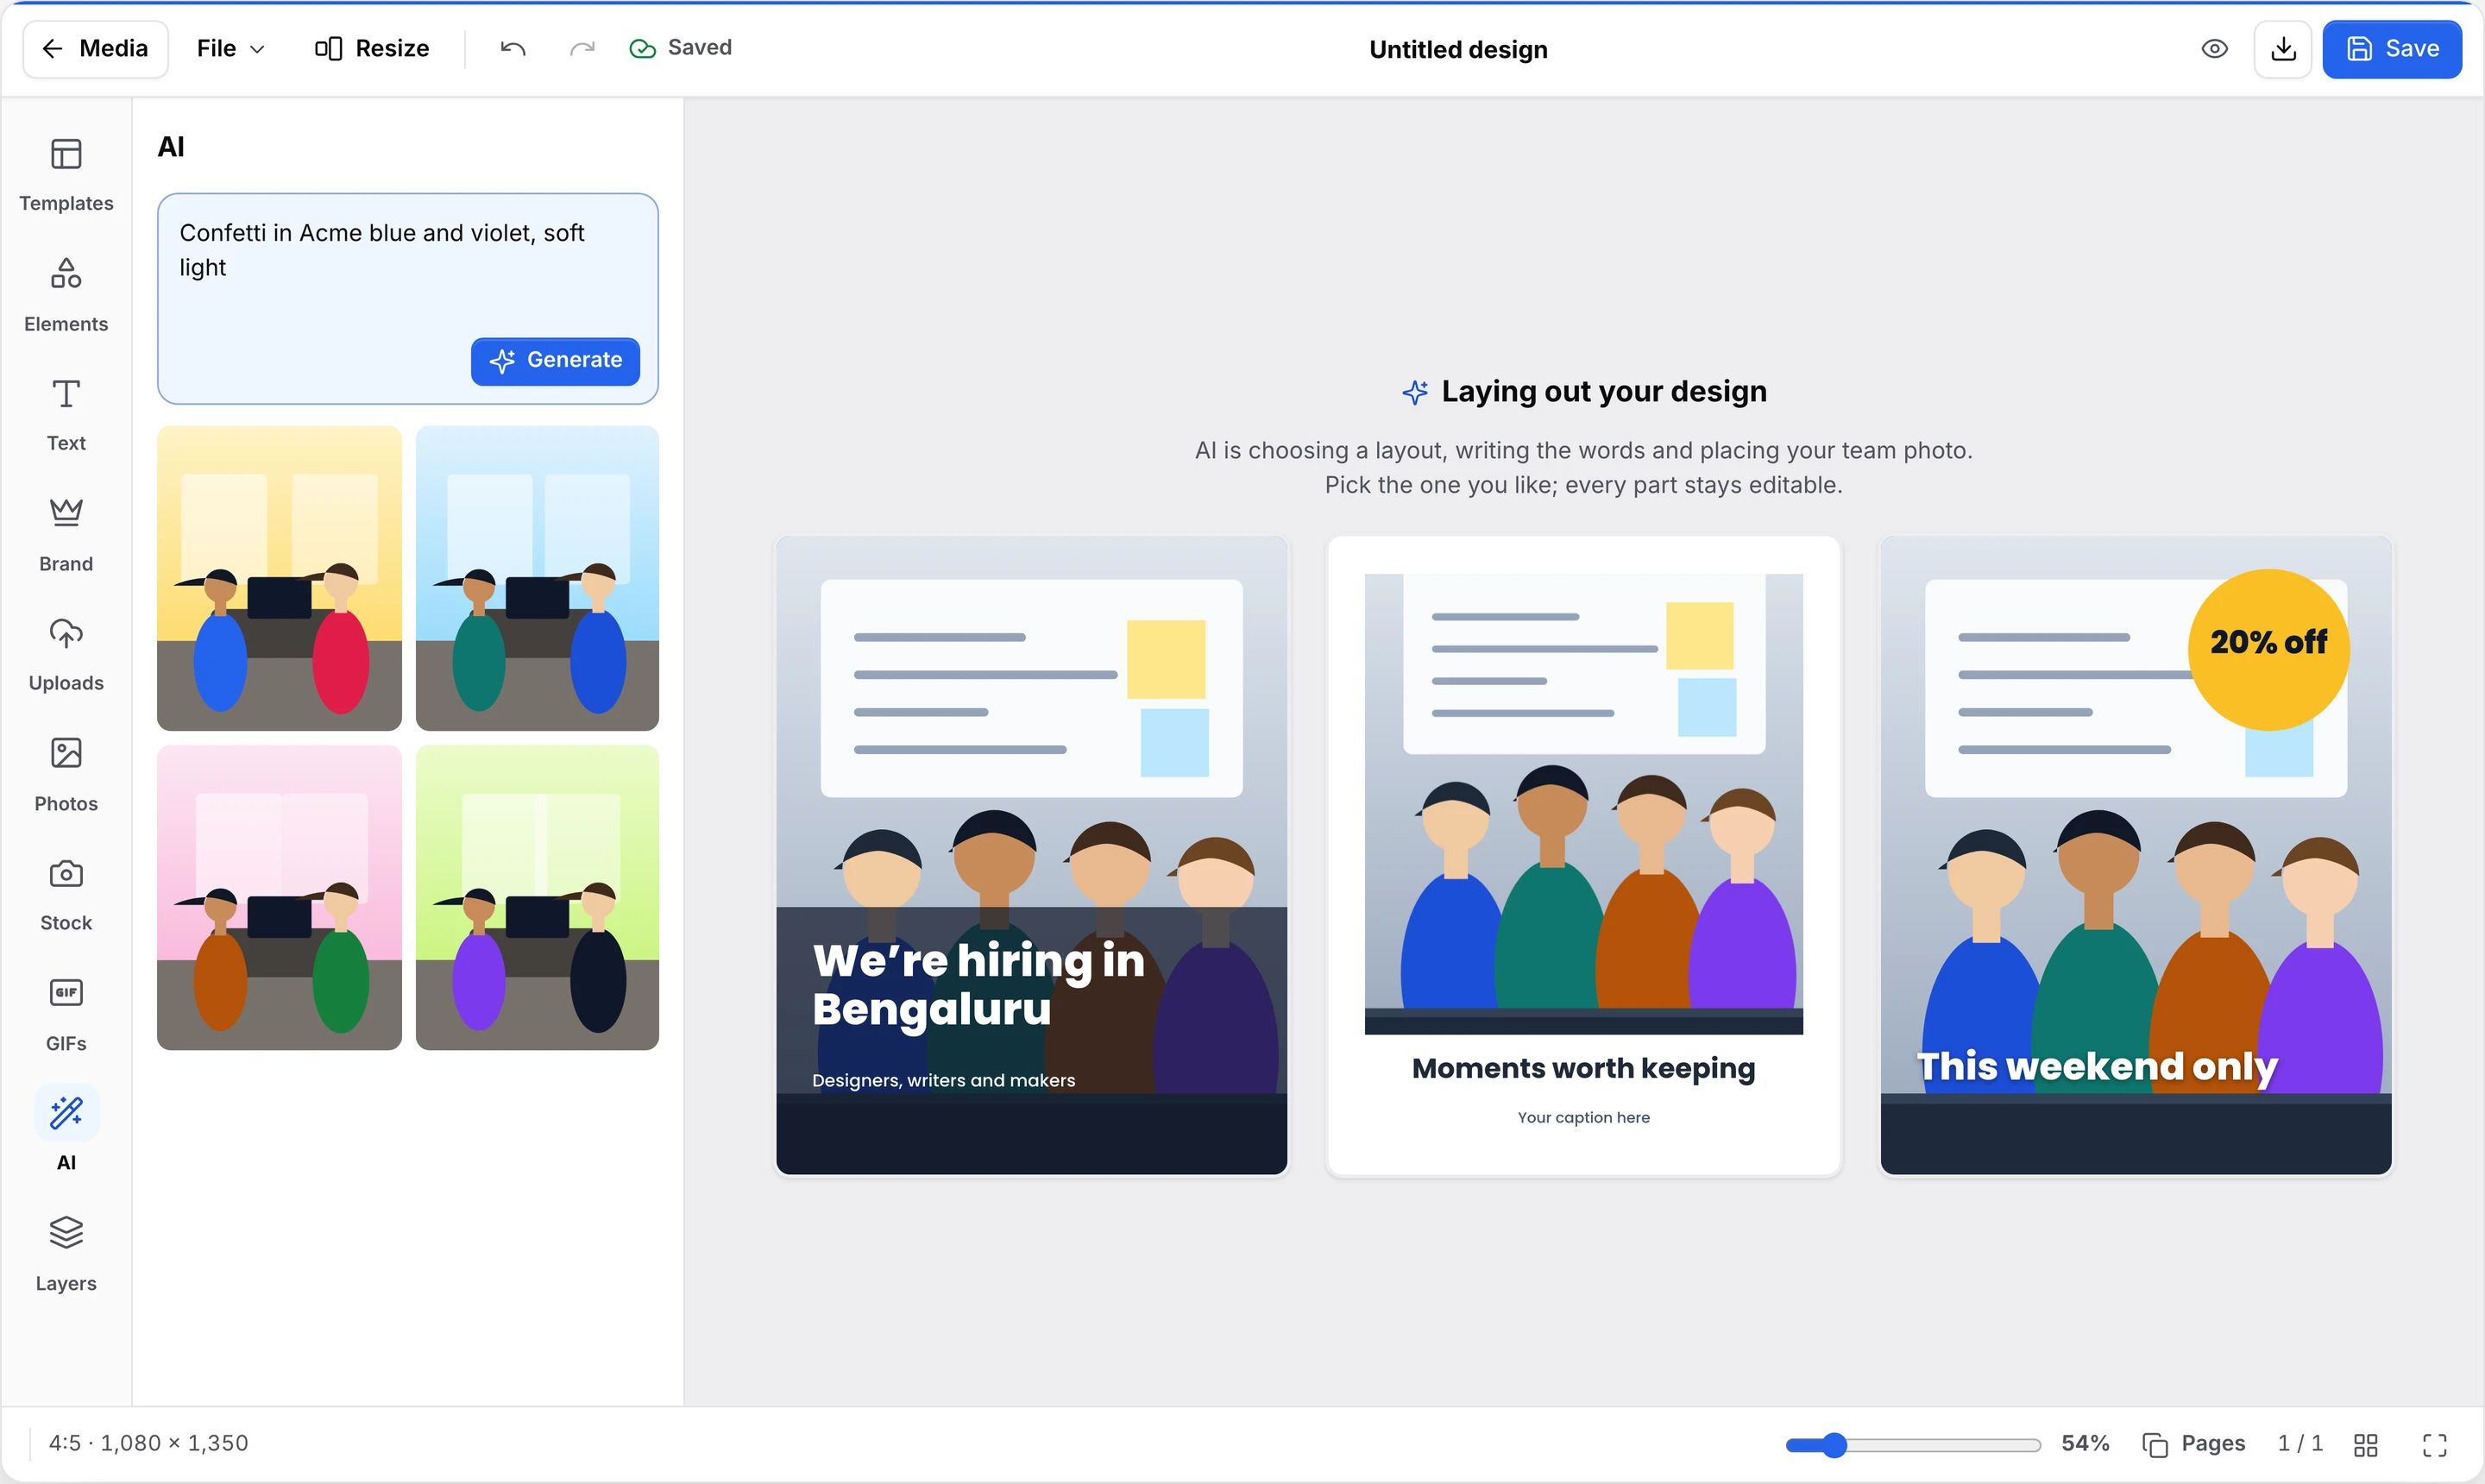Select the Text tool in sidebar

pos(66,414)
